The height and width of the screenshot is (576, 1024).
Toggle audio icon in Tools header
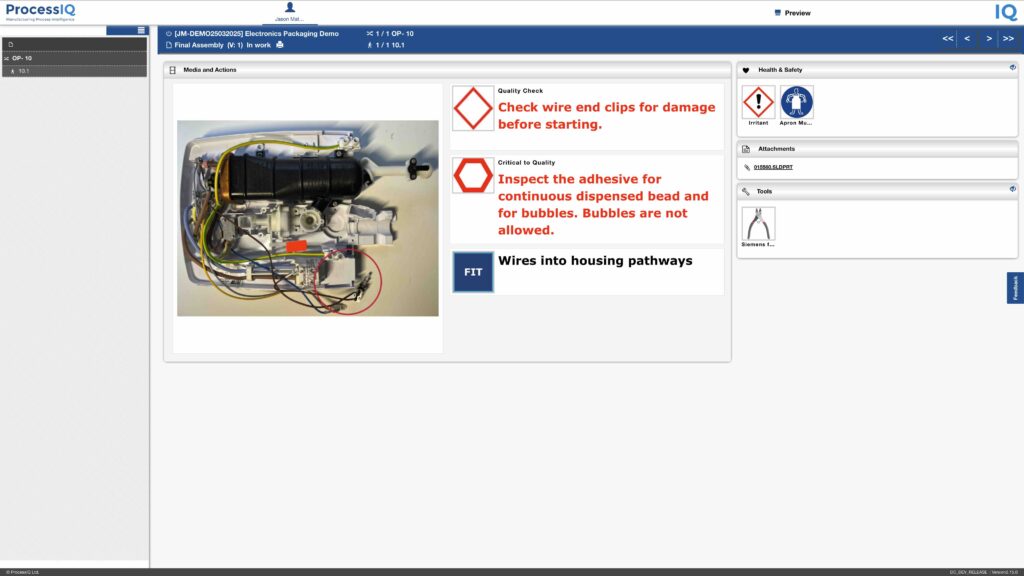coord(1012,189)
